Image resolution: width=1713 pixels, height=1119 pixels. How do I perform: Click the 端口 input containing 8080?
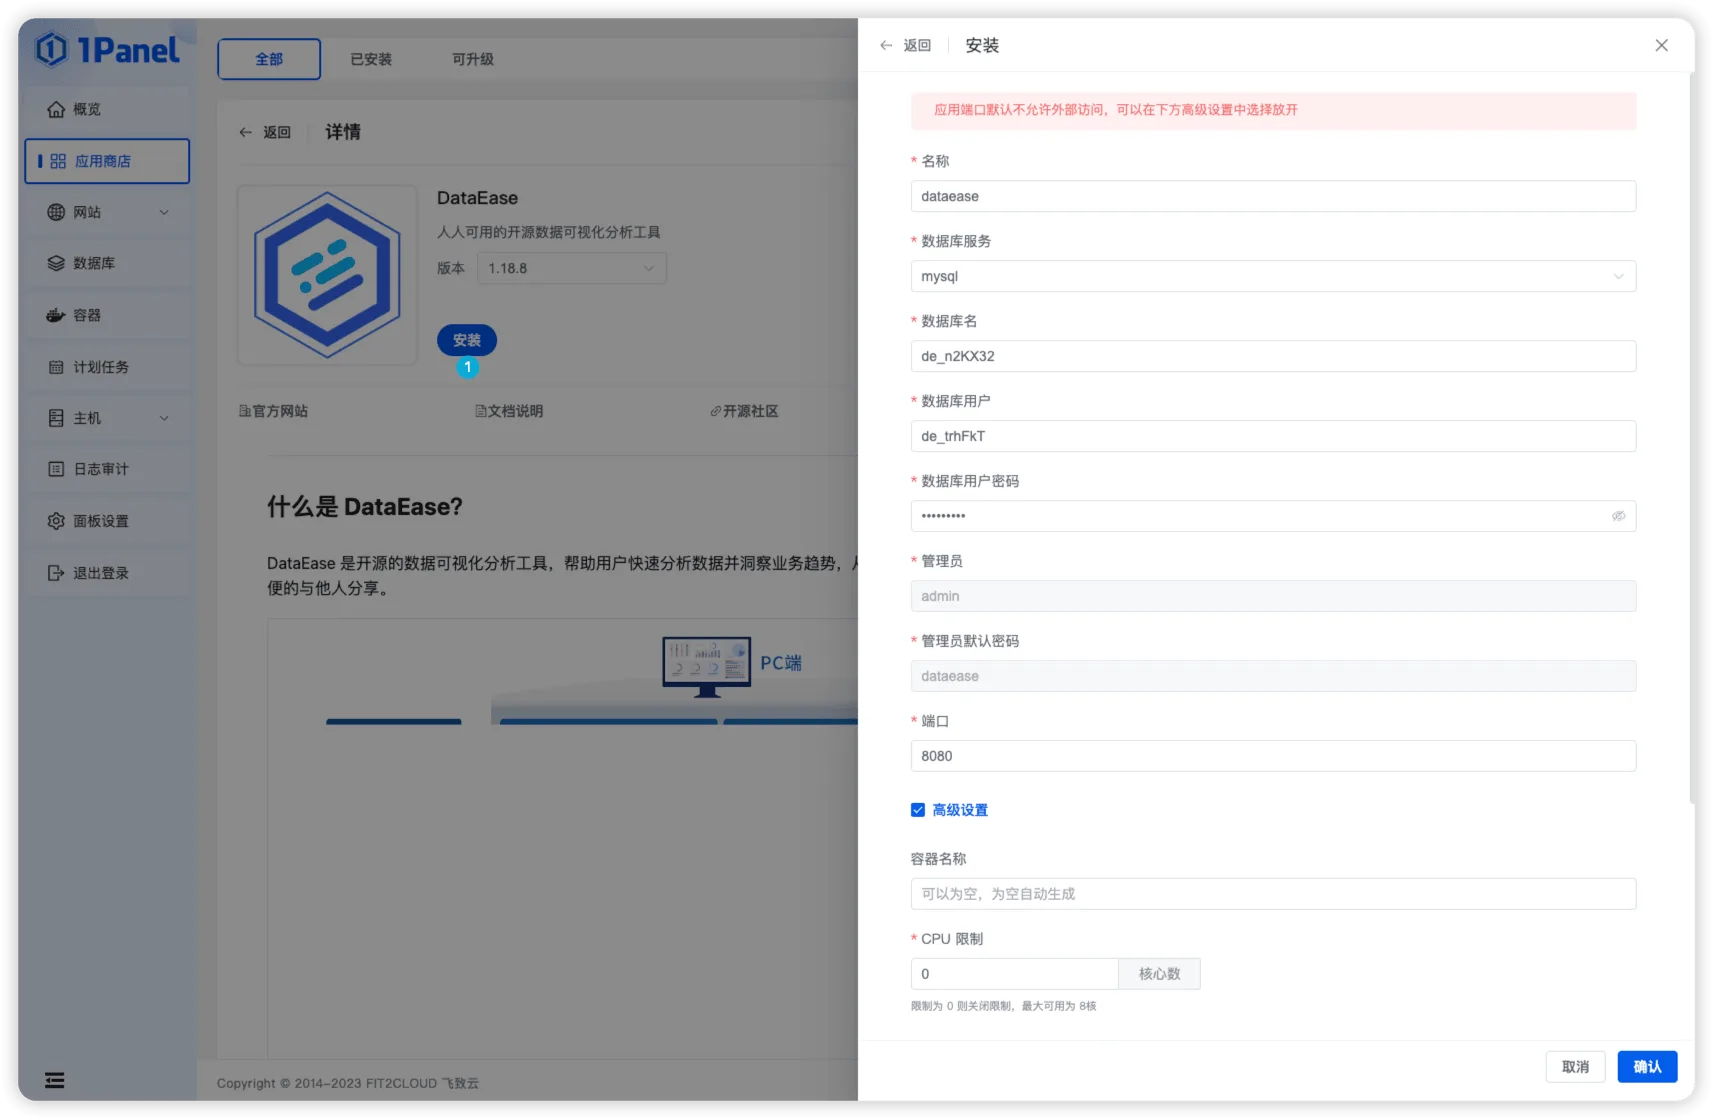(x=1273, y=756)
